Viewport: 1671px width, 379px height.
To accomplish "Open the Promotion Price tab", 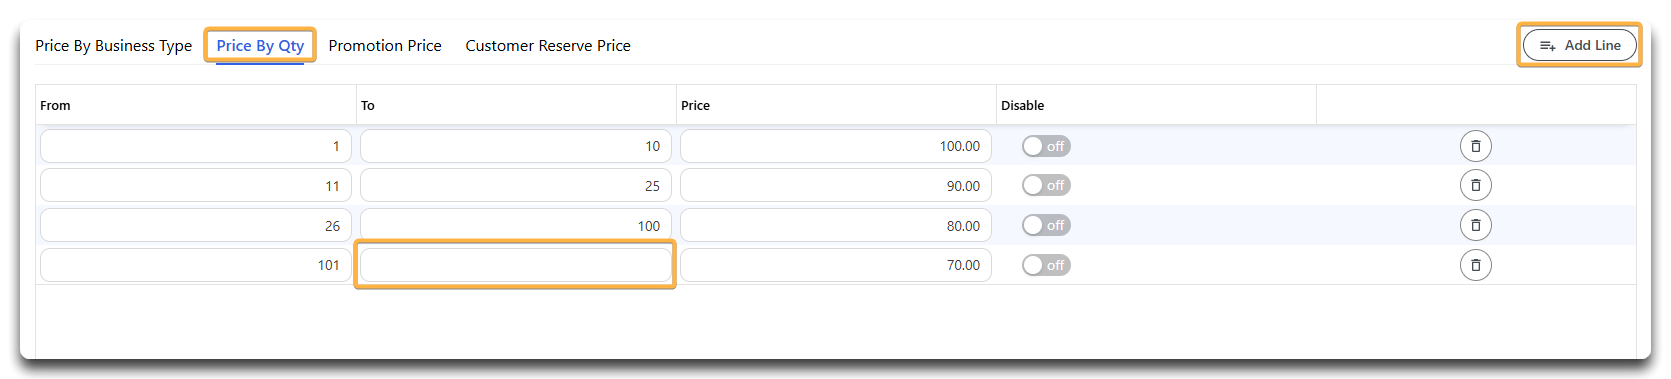I will pyautogui.click(x=385, y=46).
